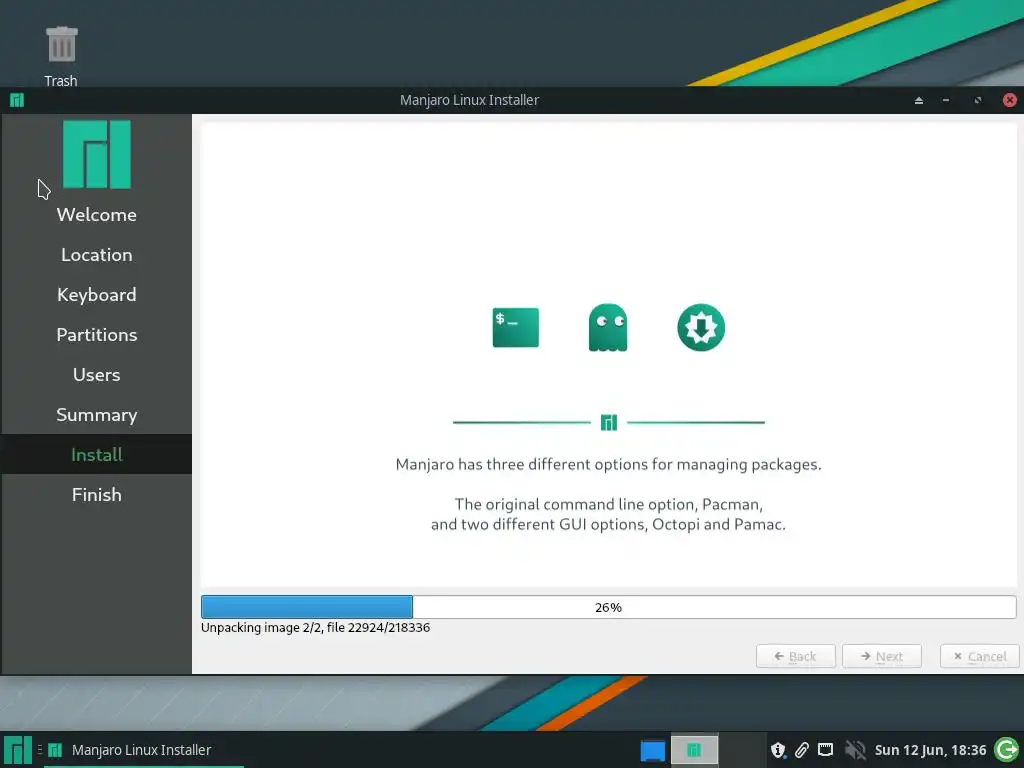Open the clipboard paperclip tray icon

pos(802,750)
